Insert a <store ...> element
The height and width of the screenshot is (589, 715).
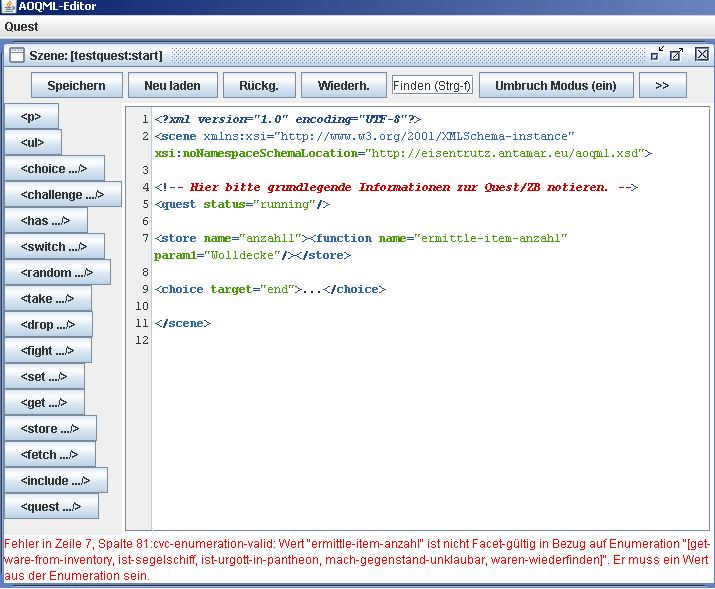(x=50, y=428)
